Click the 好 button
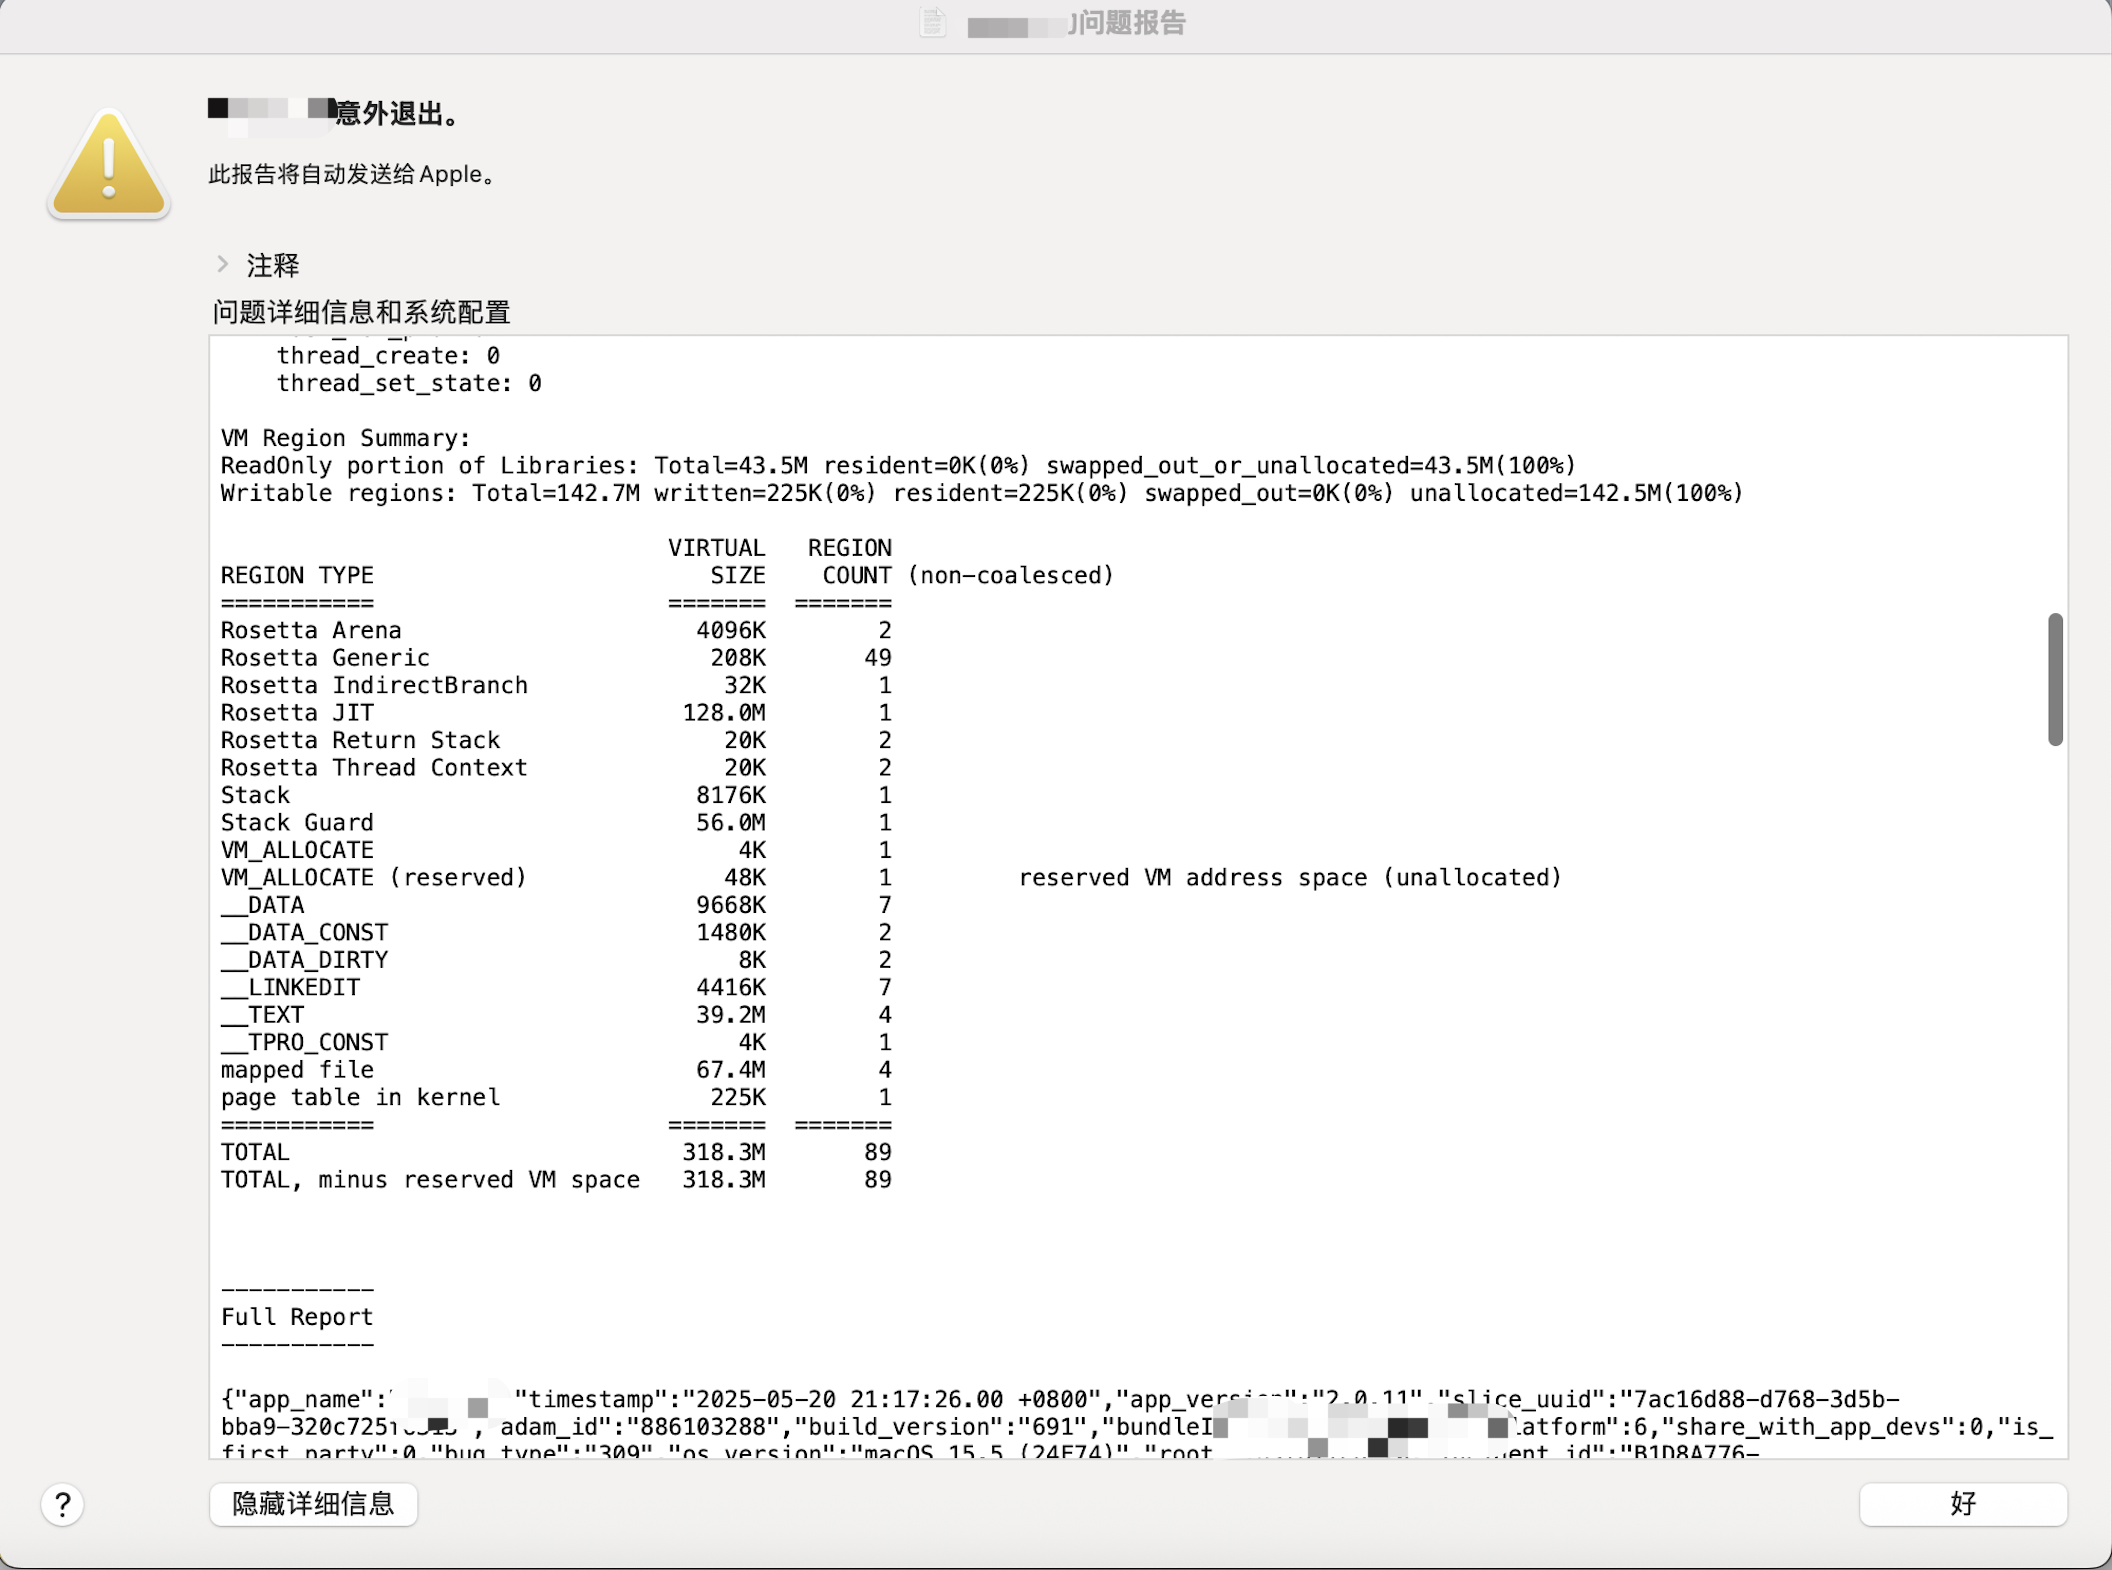This screenshot has height=1570, width=2112. pos(1963,1504)
